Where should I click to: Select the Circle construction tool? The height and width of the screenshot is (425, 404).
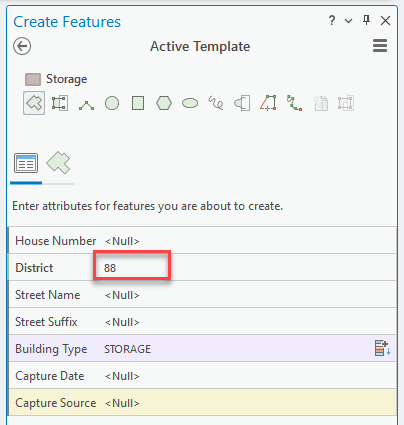click(x=112, y=103)
